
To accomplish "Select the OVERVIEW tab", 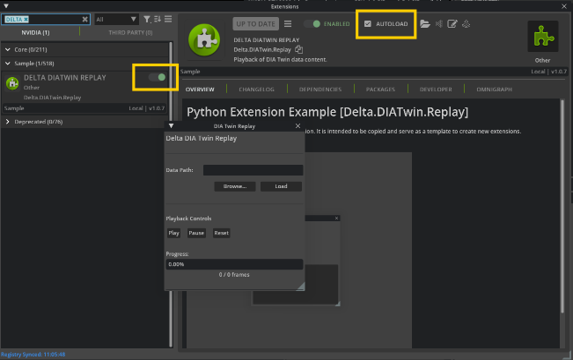I will [x=200, y=89].
